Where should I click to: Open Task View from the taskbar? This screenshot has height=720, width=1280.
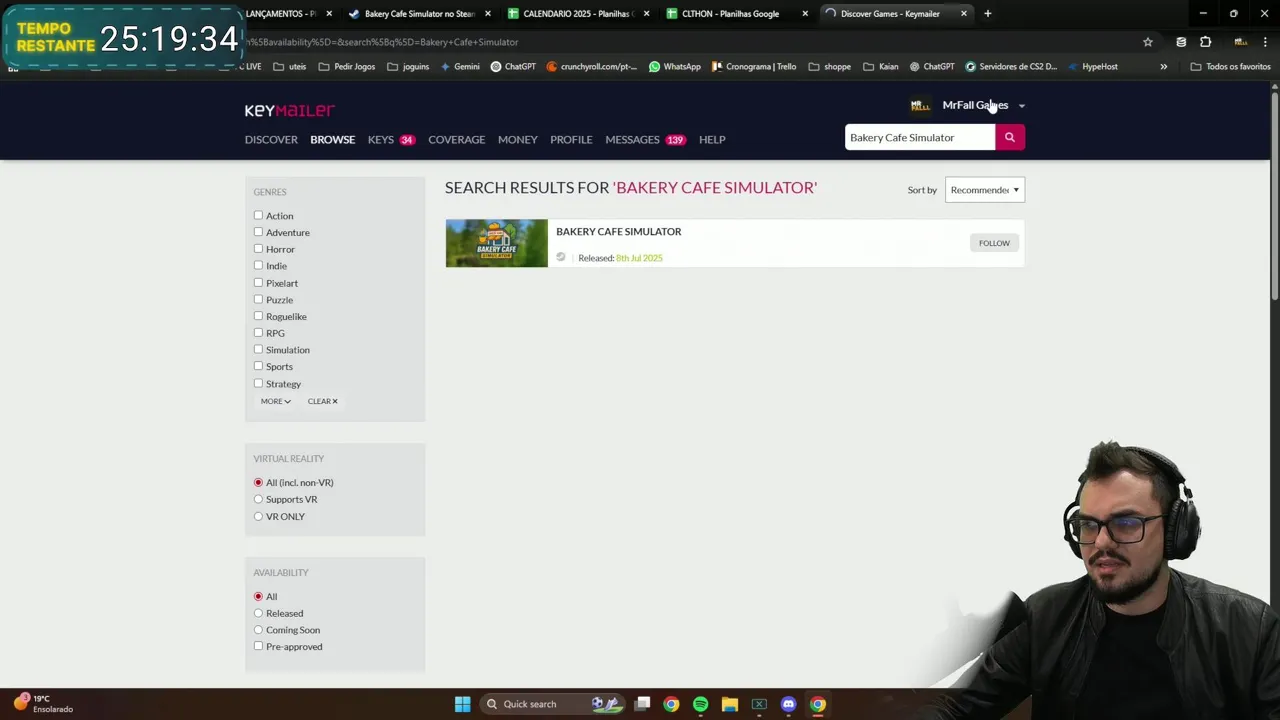click(x=643, y=704)
